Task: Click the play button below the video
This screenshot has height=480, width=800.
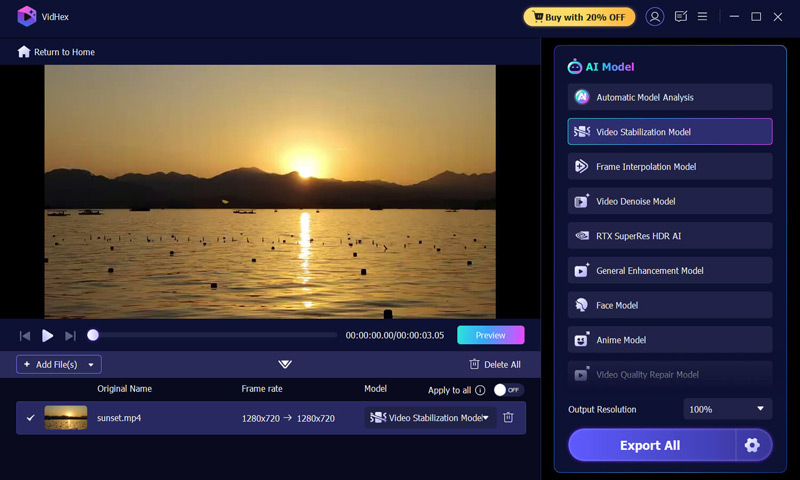Action: click(x=47, y=336)
